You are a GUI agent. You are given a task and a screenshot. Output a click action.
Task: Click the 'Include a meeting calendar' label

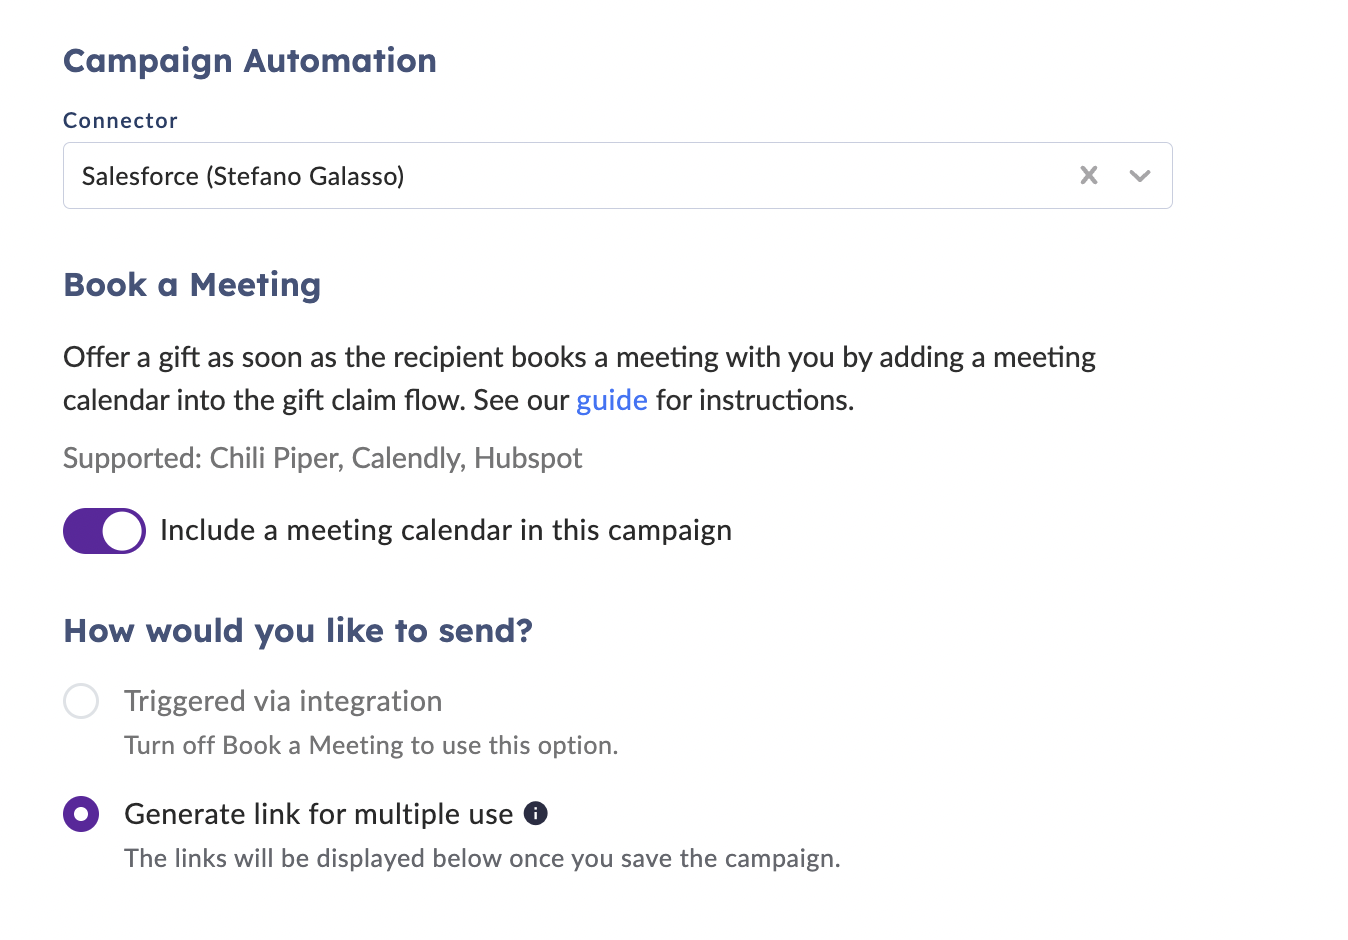(445, 530)
